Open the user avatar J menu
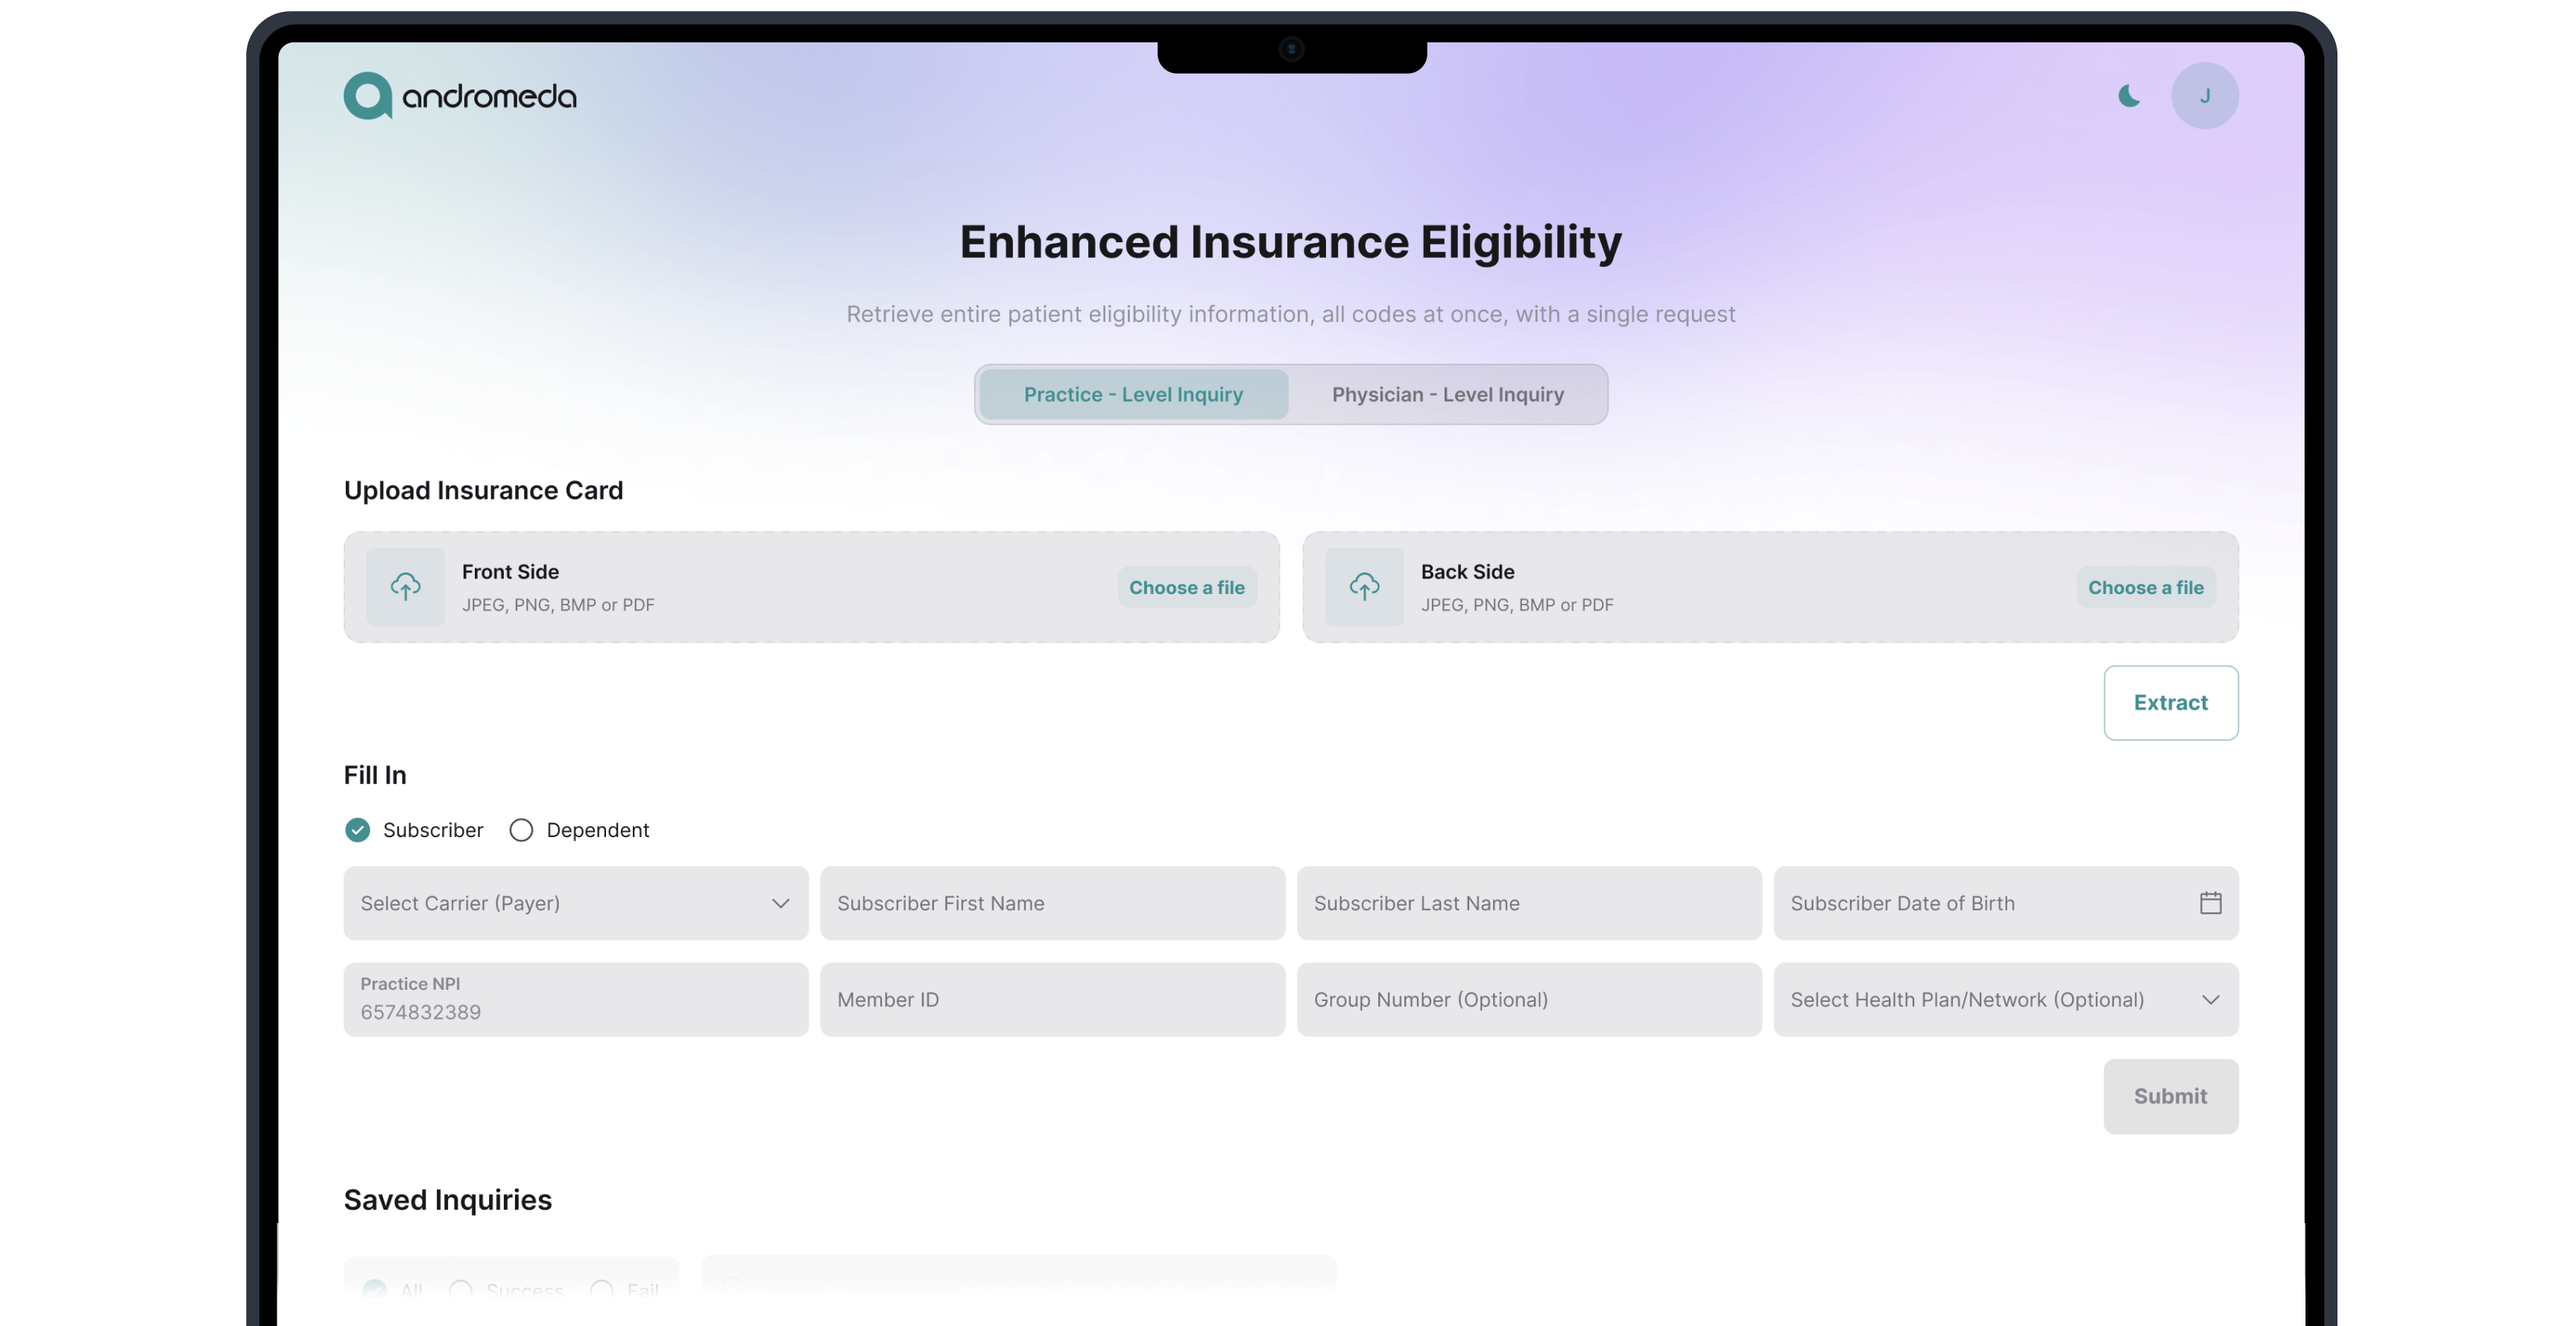This screenshot has width=2576, height=1326. pos(2204,96)
